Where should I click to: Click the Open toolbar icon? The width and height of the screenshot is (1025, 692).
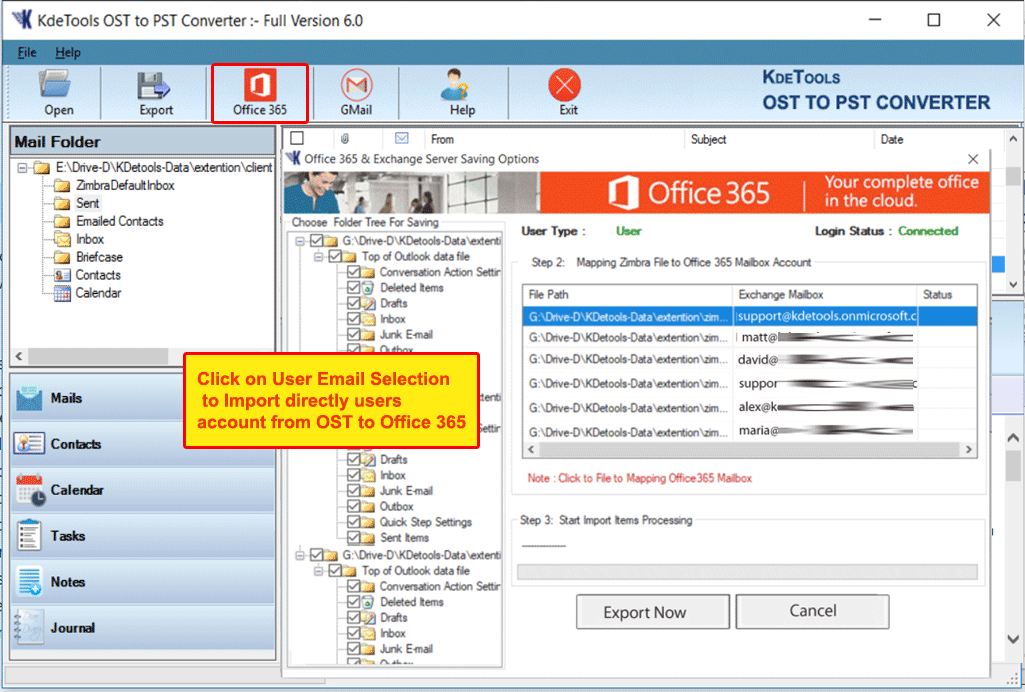[x=56, y=84]
